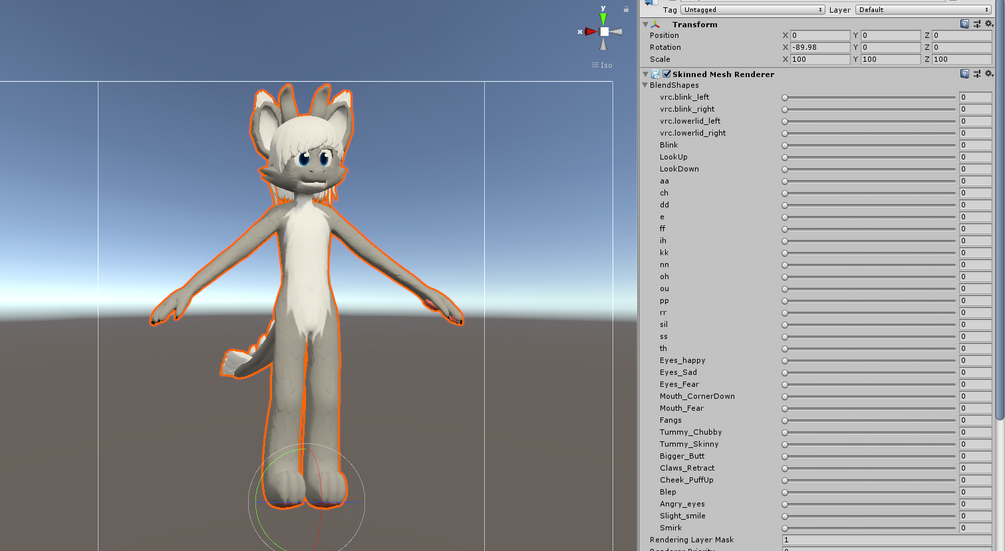1005x551 pixels.
Task: Click the white center cube of scene gizmo
Action: coord(604,31)
